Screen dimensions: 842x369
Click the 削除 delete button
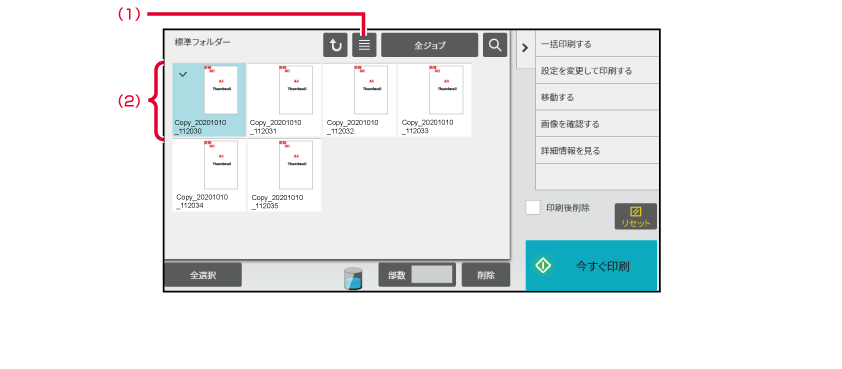pos(486,275)
